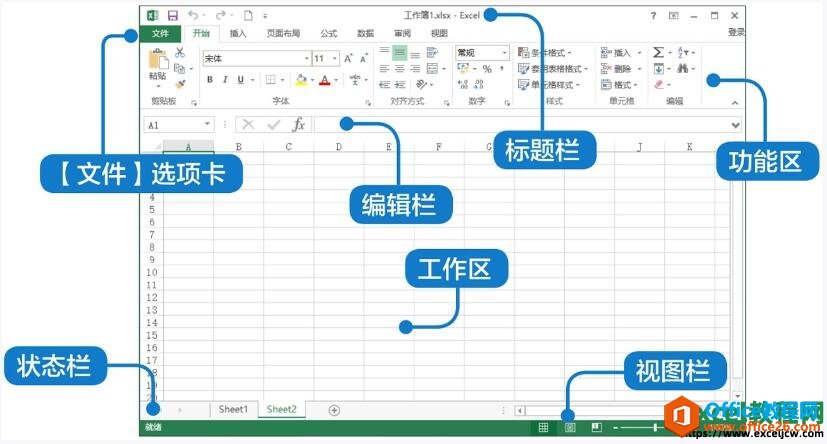Undo the last action in quick access

[193, 15]
